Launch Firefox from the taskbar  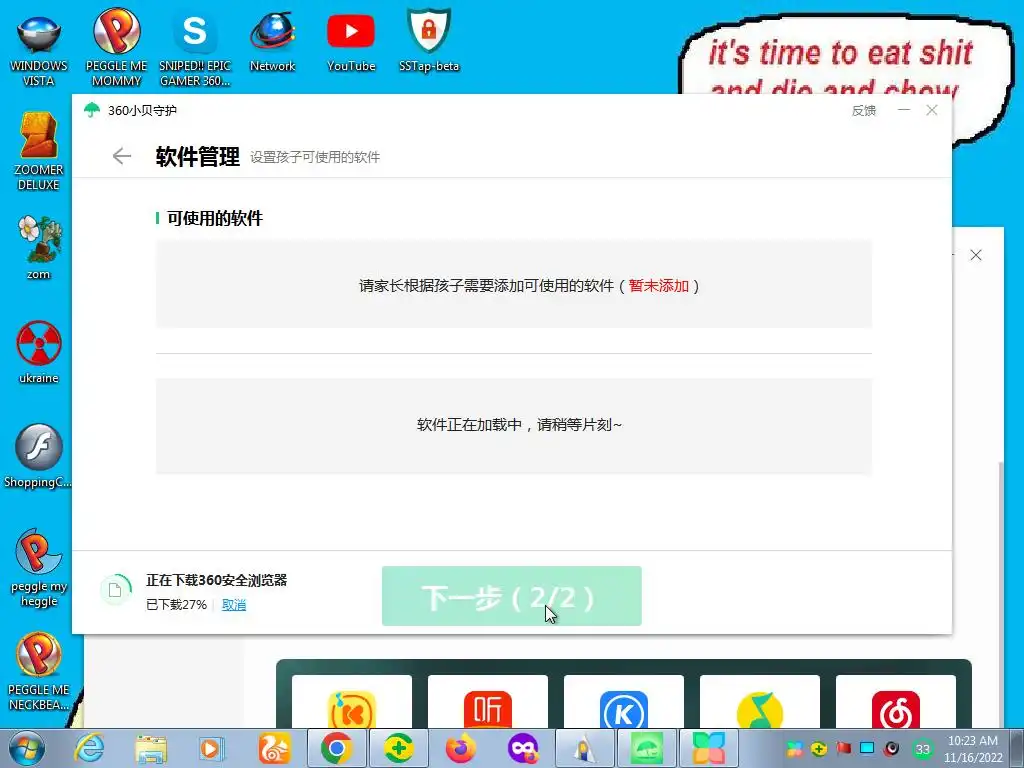tap(460, 748)
